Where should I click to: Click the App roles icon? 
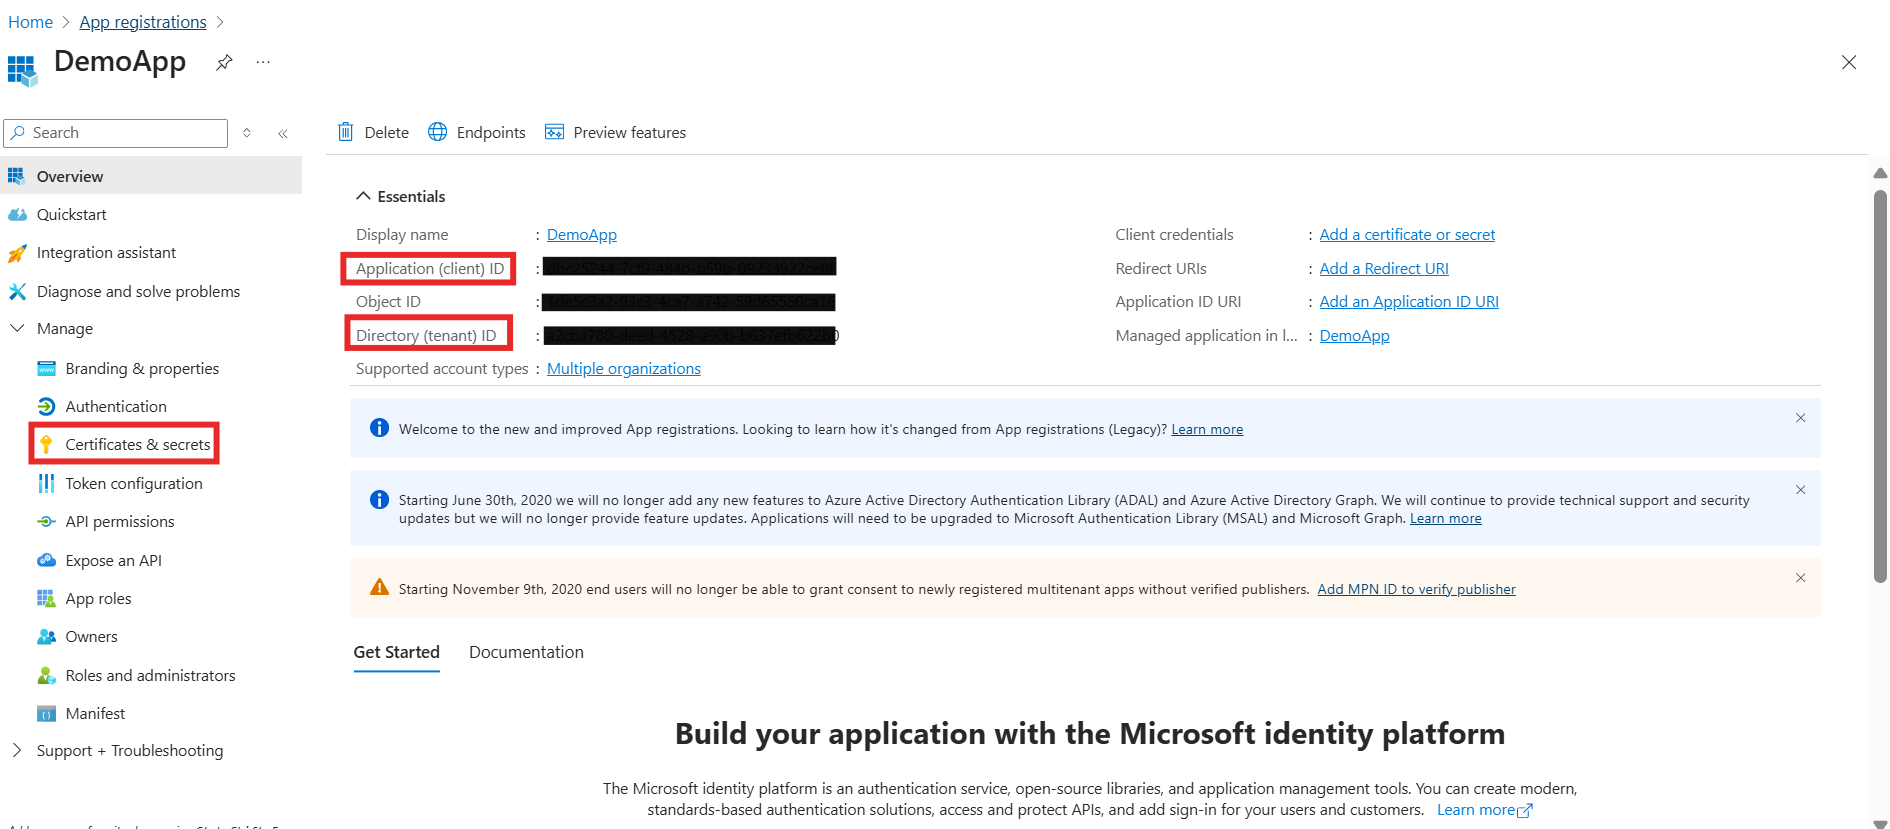coord(46,598)
